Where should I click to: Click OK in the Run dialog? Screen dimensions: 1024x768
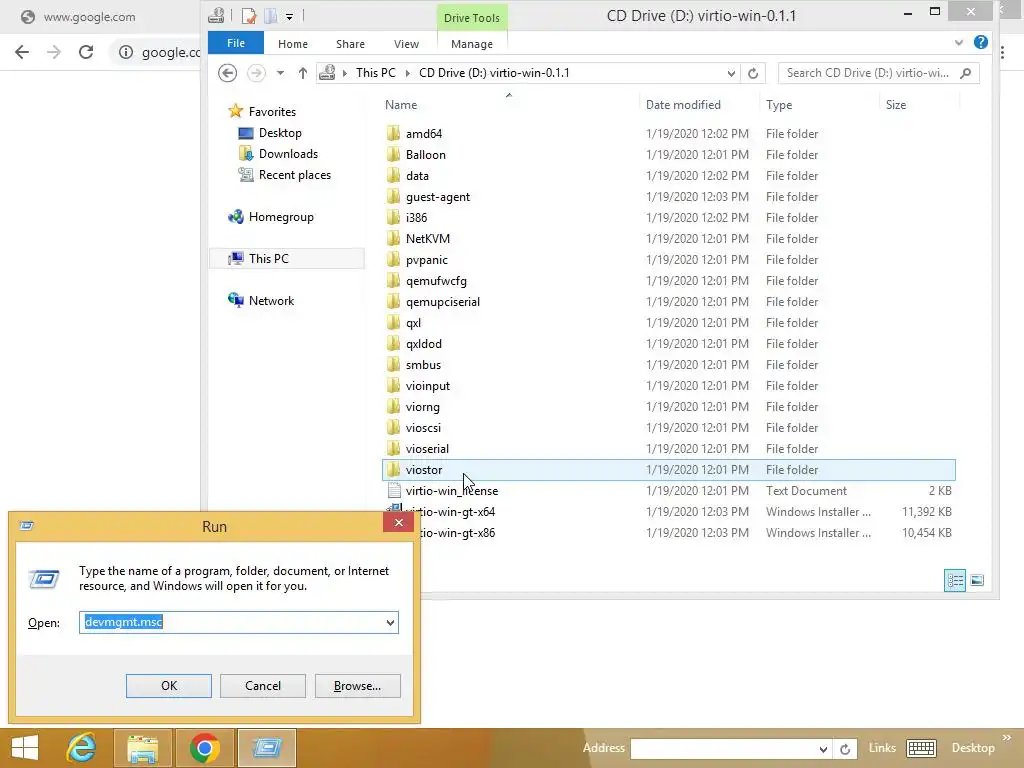pyautogui.click(x=168, y=686)
